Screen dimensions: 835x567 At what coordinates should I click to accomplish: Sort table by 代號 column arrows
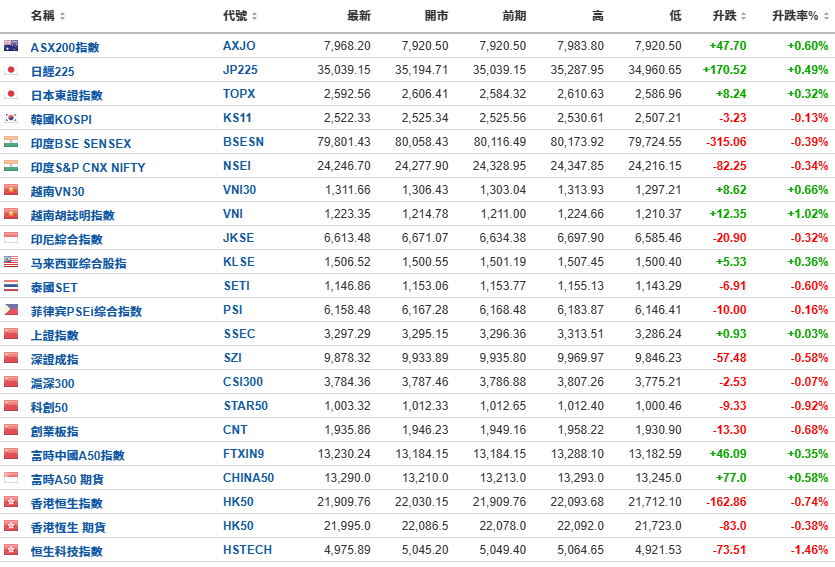pyautogui.click(x=255, y=16)
